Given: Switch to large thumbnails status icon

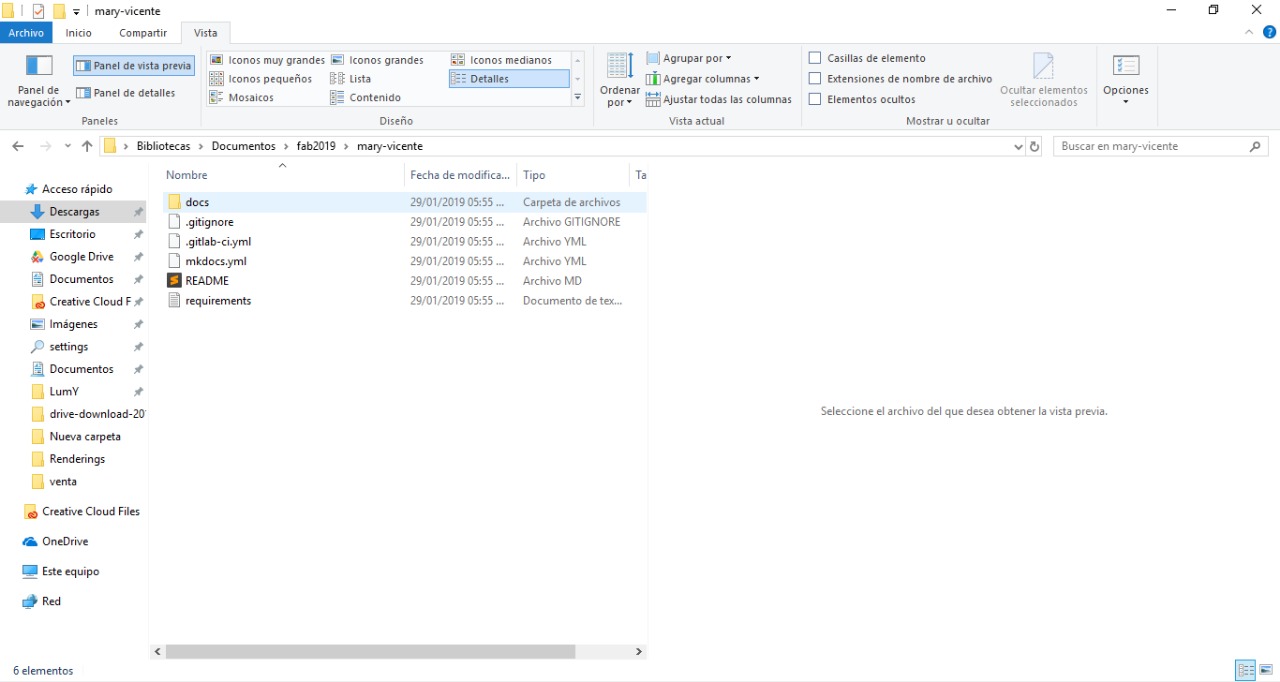Looking at the screenshot, I should [1266, 670].
